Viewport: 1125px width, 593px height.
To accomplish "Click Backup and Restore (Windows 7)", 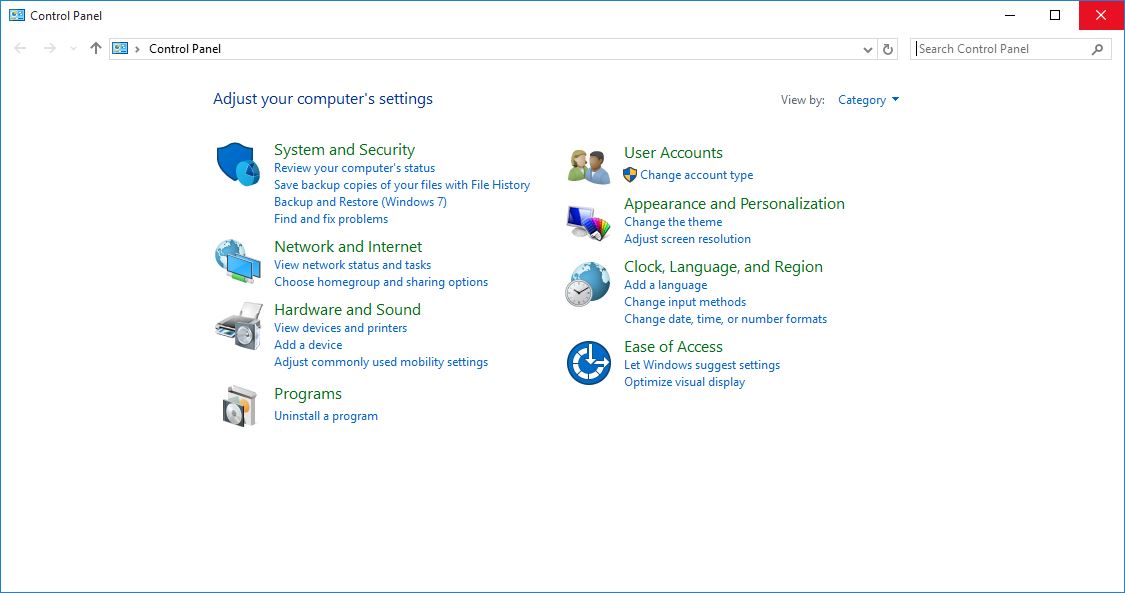I will click(x=360, y=202).
